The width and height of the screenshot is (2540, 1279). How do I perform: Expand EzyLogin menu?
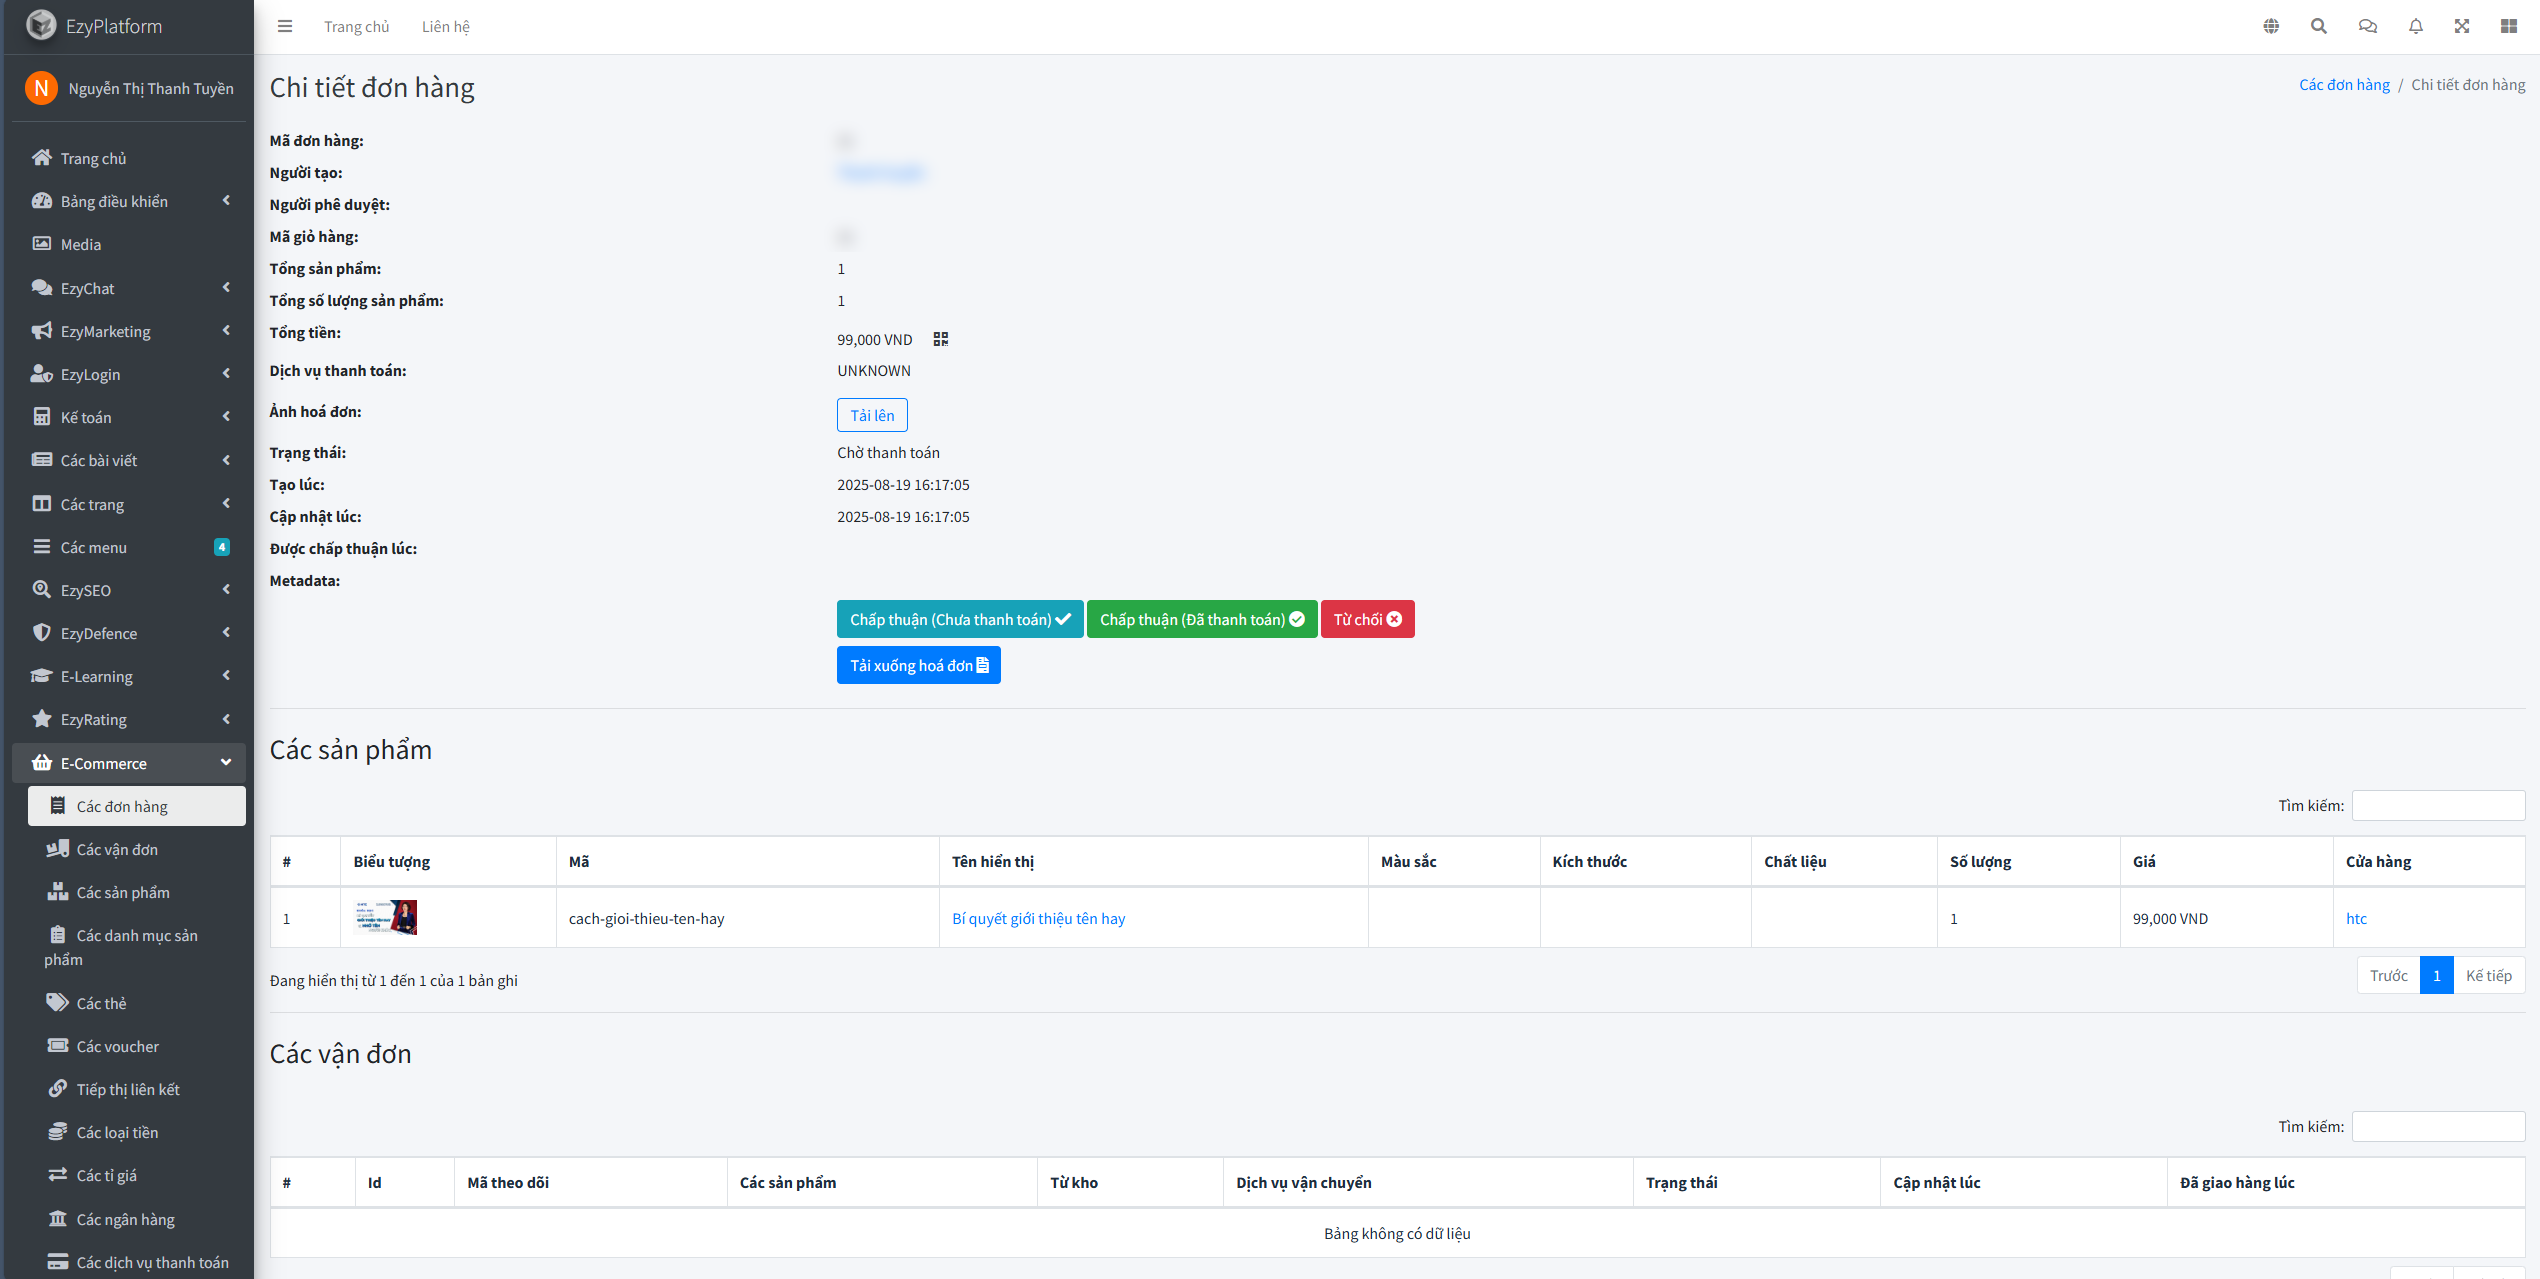(x=129, y=374)
